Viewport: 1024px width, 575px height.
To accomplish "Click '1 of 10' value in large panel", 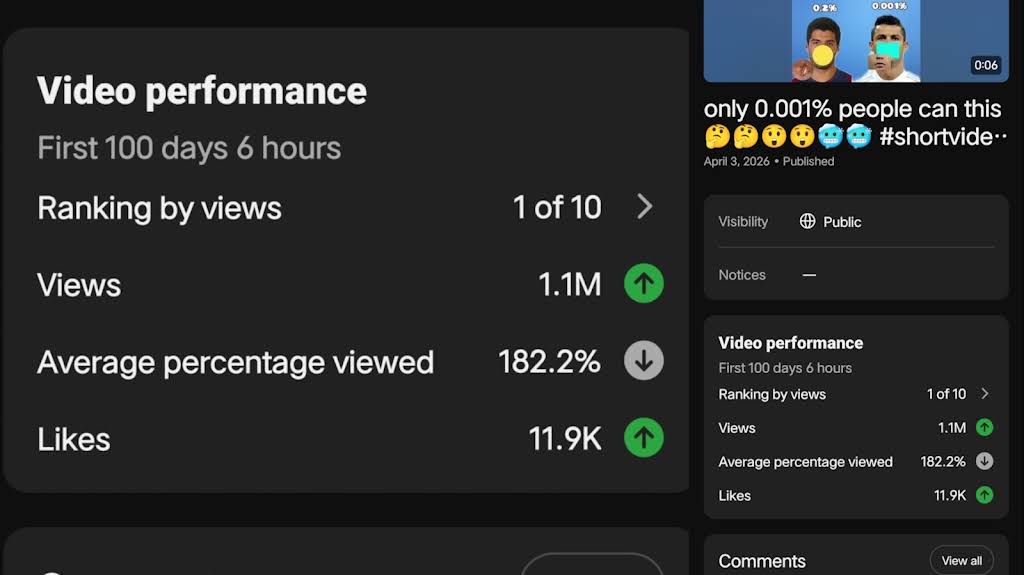I will (557, 208).
